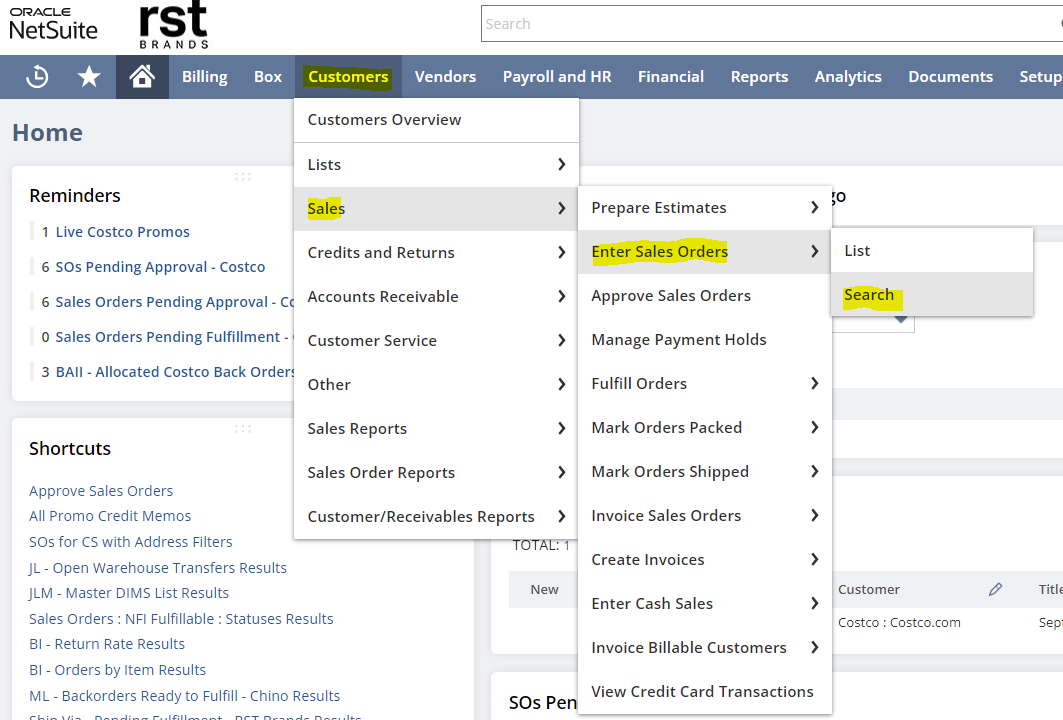The width and height of the screenshot is (1063, 720).
Task: Open SOs for CS with Address Filters shortcut
Action: [x=131, y=542]
